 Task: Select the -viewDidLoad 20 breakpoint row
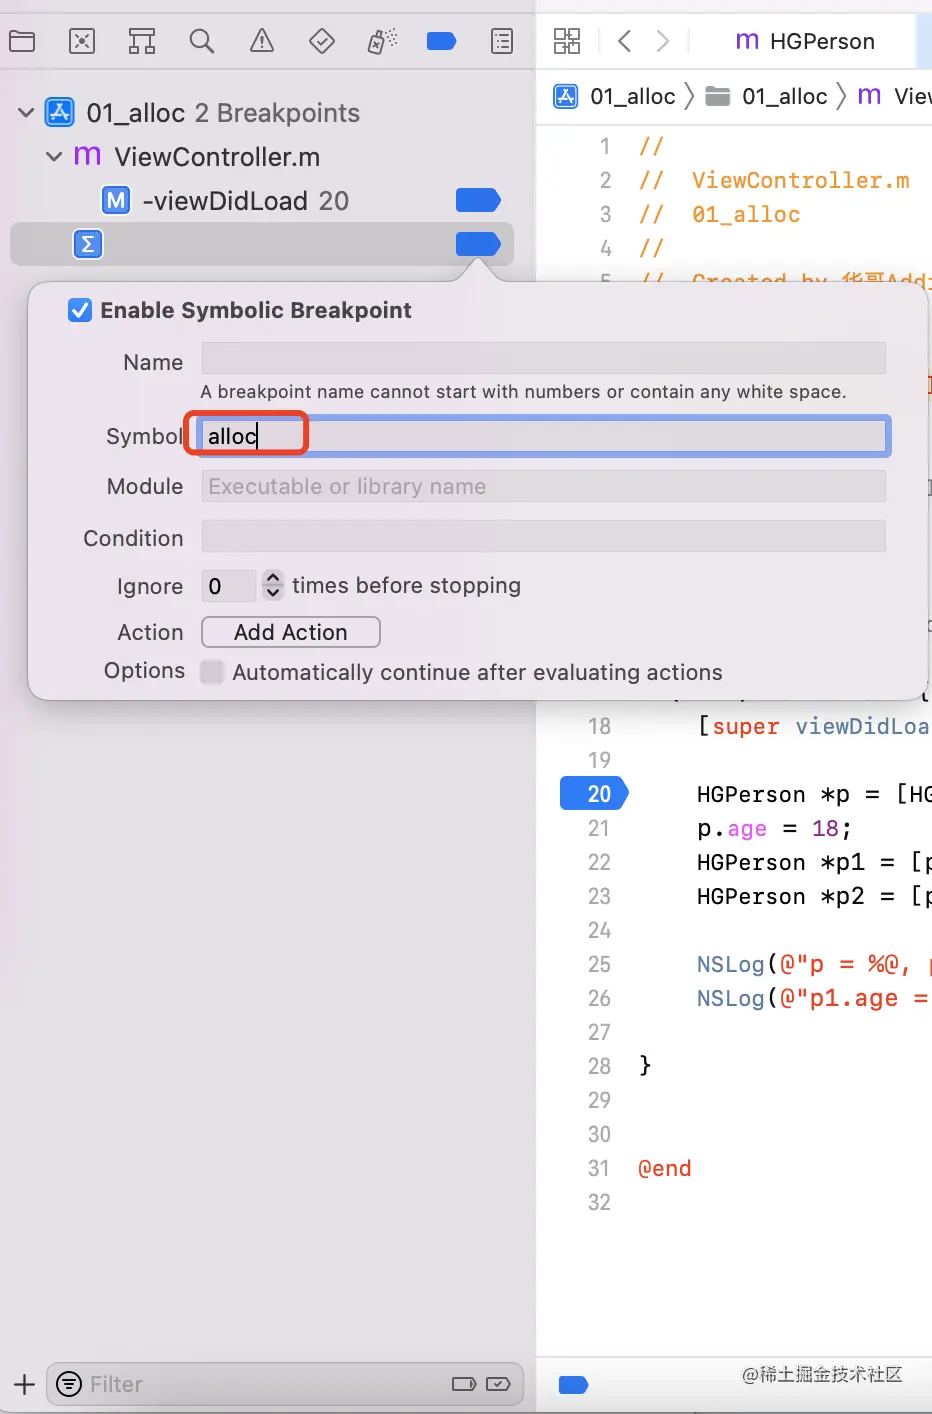[x=262, y=200]
